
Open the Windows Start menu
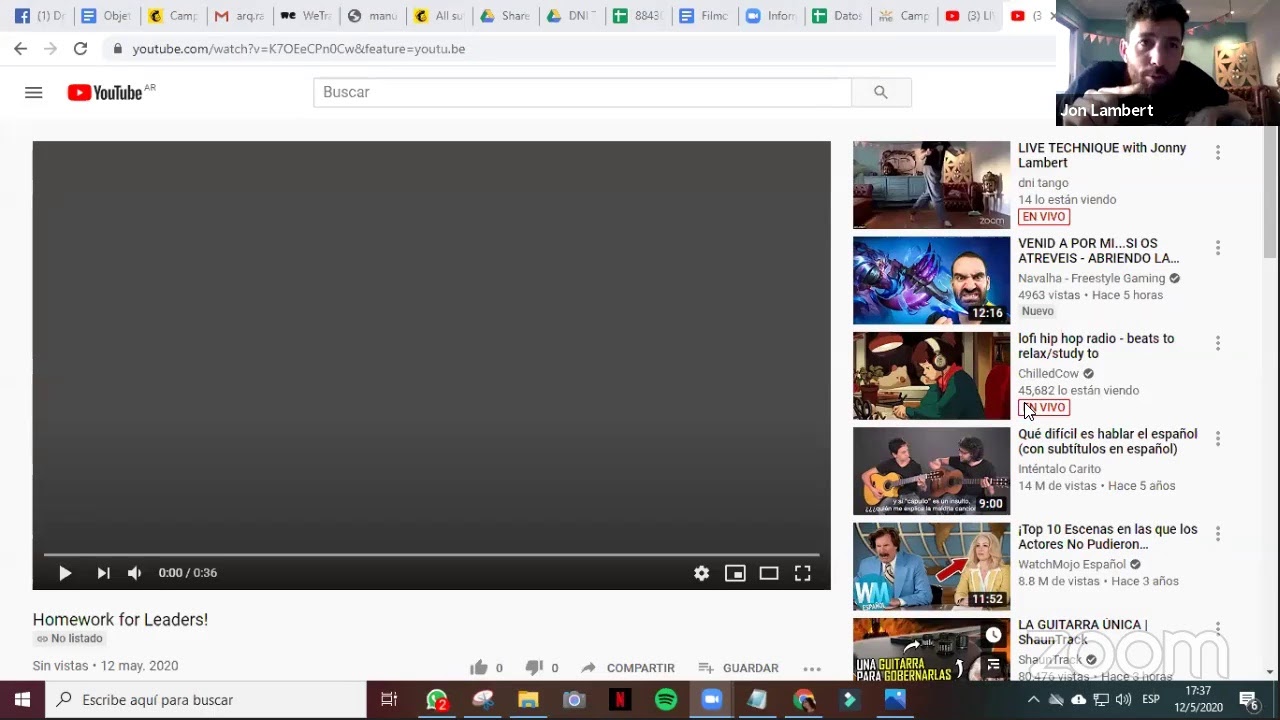tap(22, 700)
